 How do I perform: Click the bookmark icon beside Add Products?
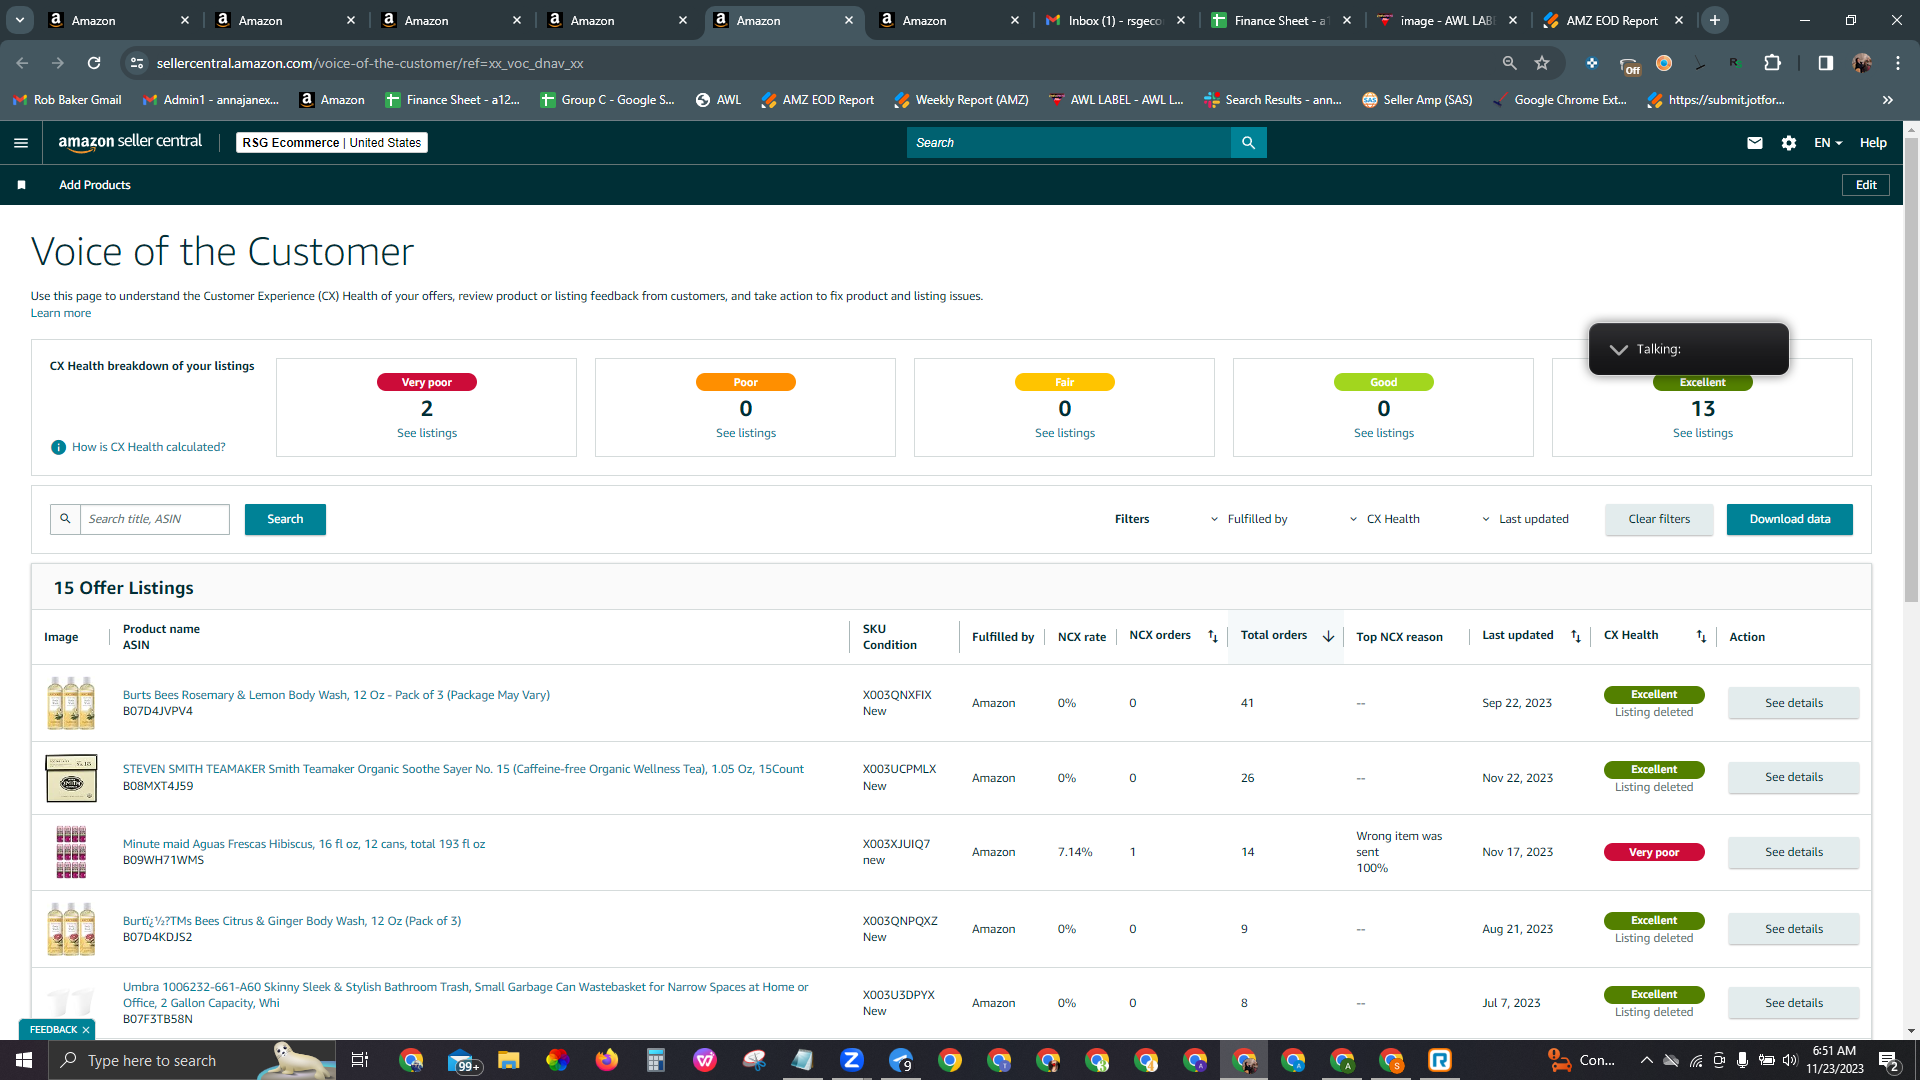pyautogui.click(x=21, y=185)
